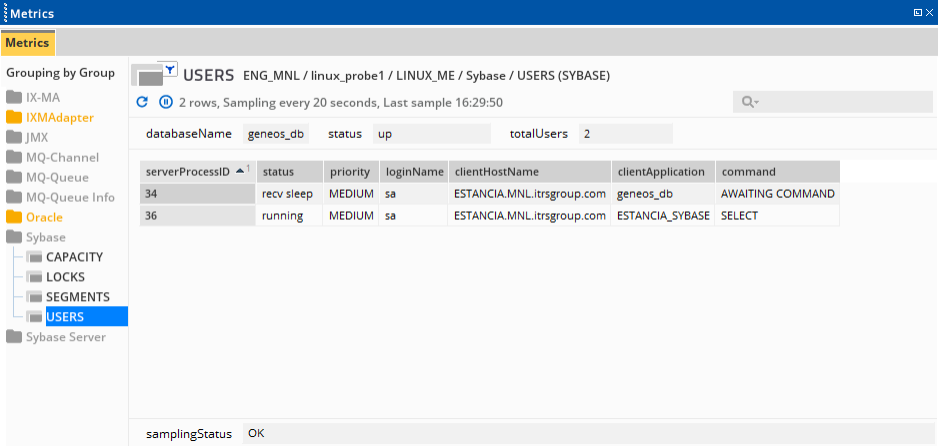Viewport: 938px width, 446px height.
Task: Undock the Metrics panel with float icon
Action: (x=917, y=13)
